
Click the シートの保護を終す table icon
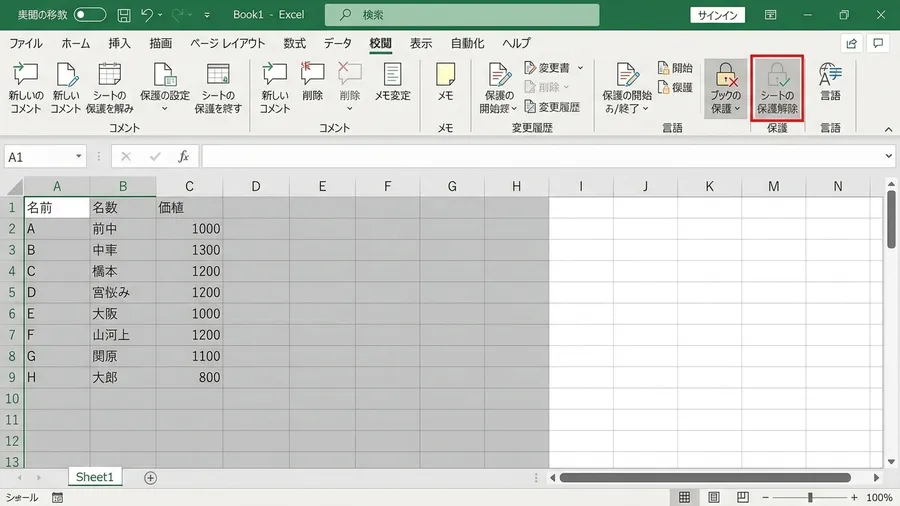click(218, 75)
